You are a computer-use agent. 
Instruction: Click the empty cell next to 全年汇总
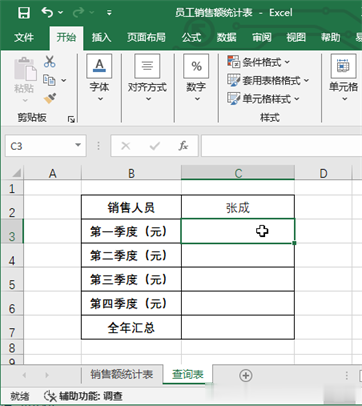coord(238,327)
